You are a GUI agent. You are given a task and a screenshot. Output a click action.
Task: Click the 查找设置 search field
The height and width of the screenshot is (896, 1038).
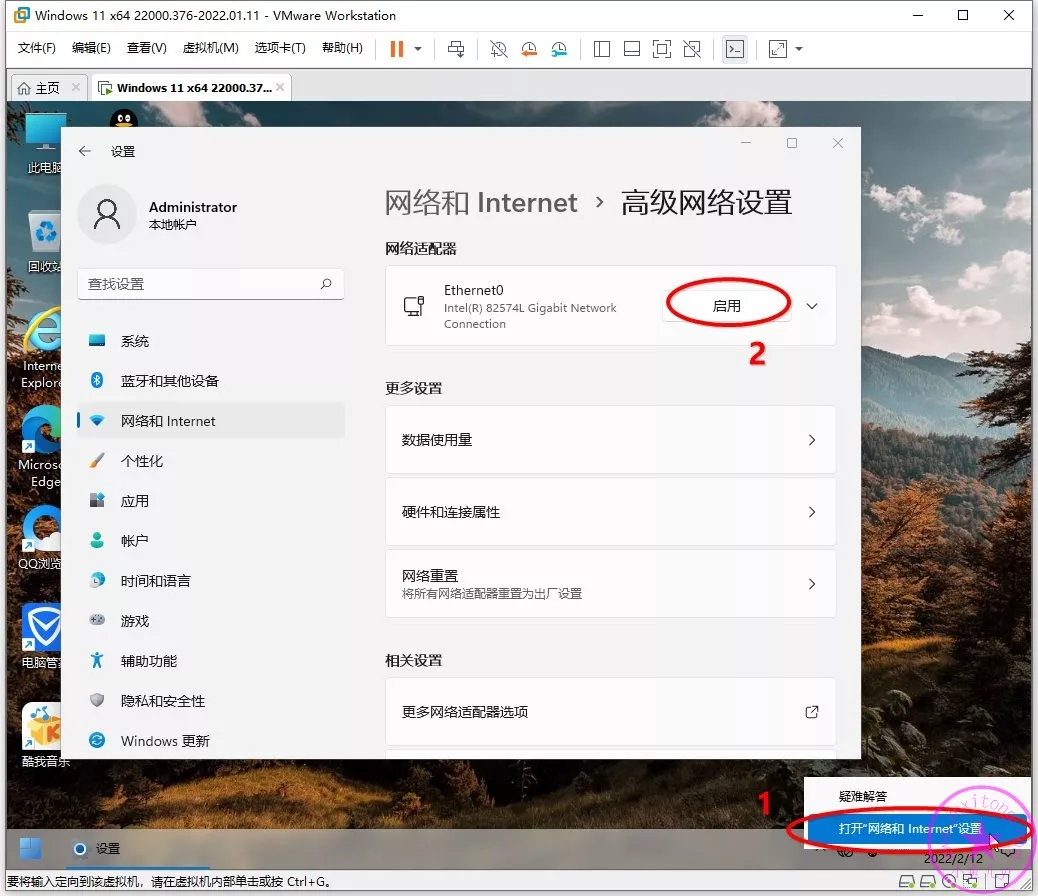(200, 284)
